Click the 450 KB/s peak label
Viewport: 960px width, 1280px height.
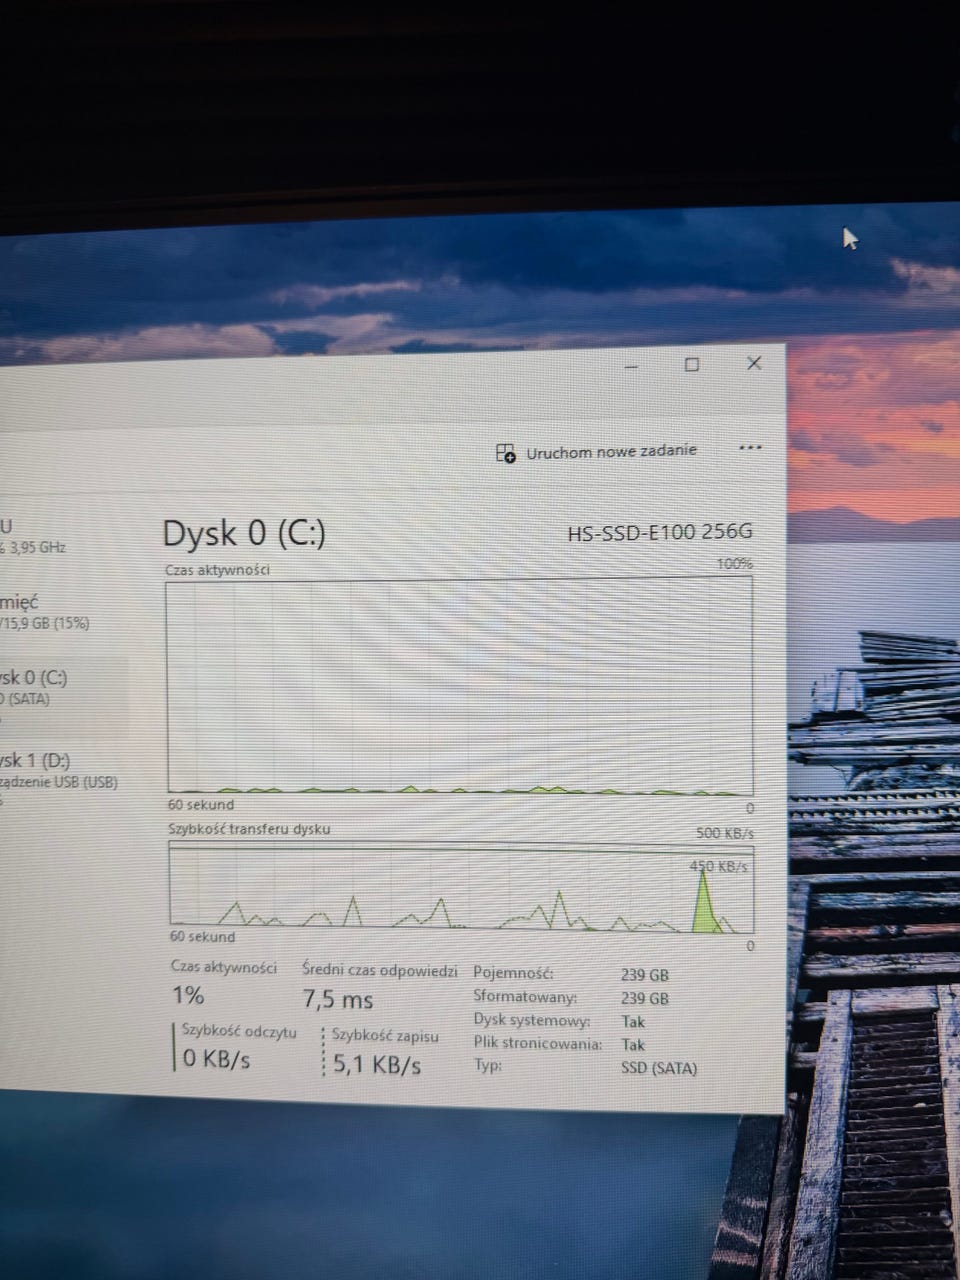718,866
